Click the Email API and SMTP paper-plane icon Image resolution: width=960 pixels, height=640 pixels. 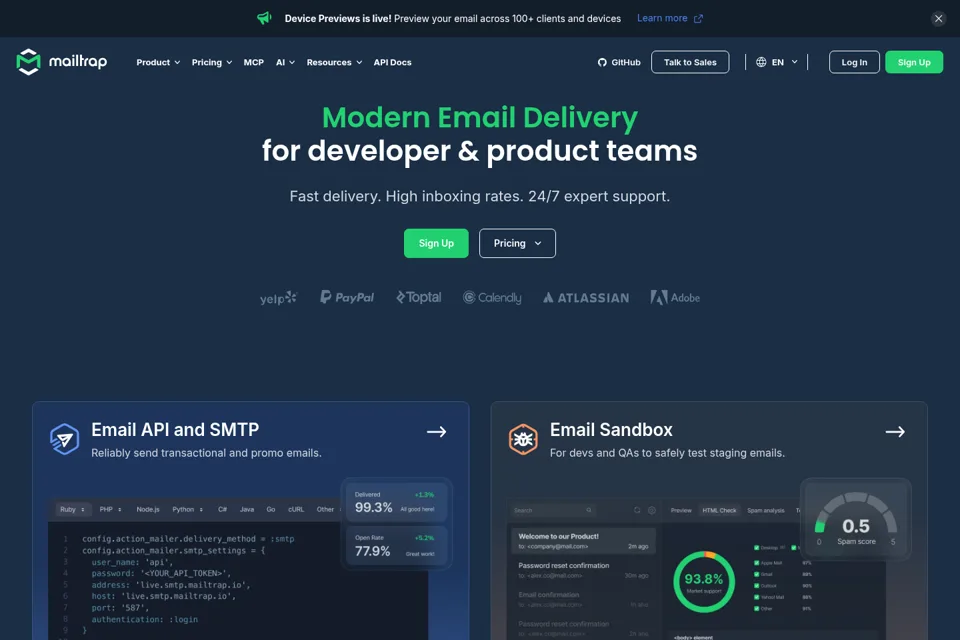[64, 439]
